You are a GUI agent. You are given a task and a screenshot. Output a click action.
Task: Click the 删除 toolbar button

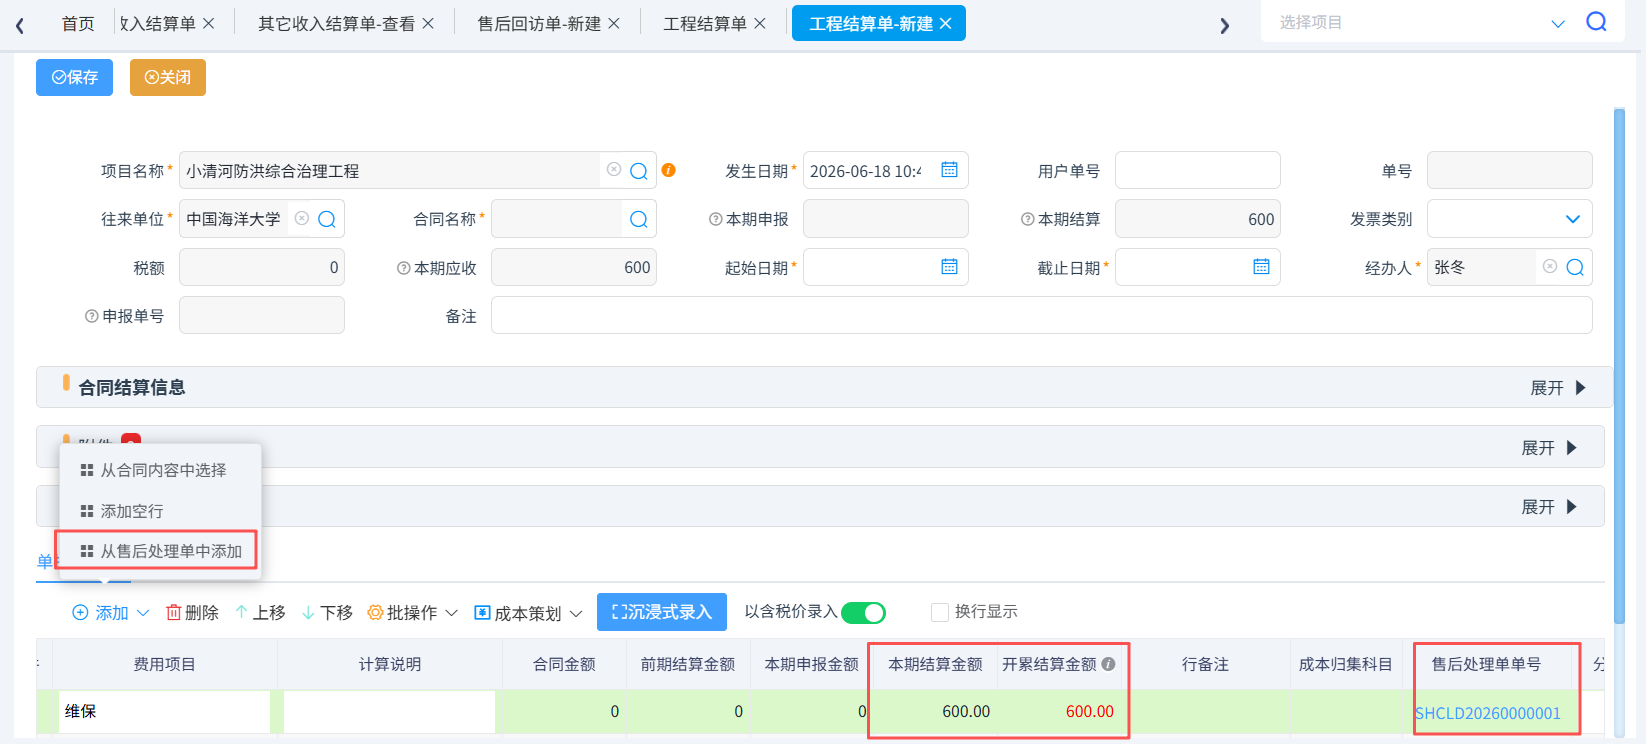pyautogui.click(x=192, y=612)
